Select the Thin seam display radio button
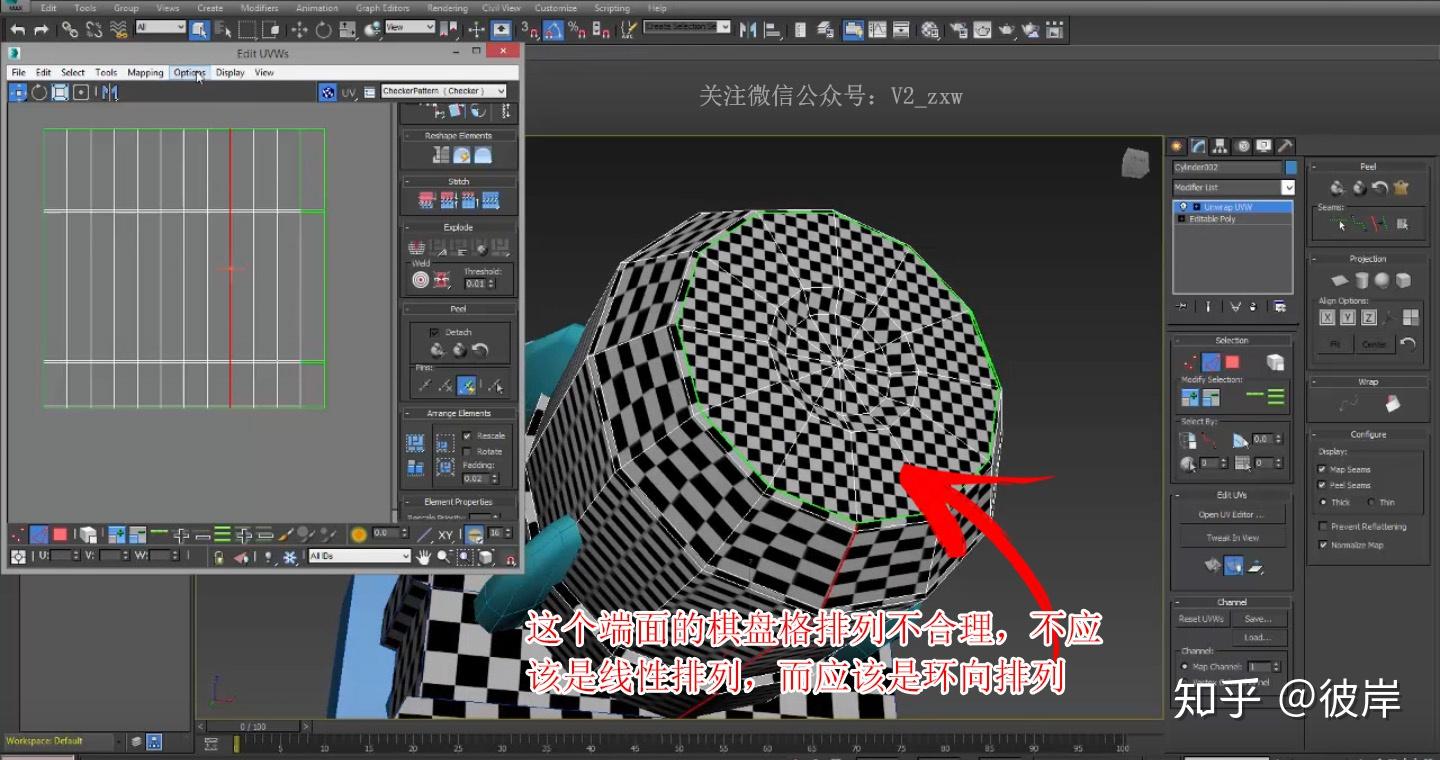 tap(1371, 503)
